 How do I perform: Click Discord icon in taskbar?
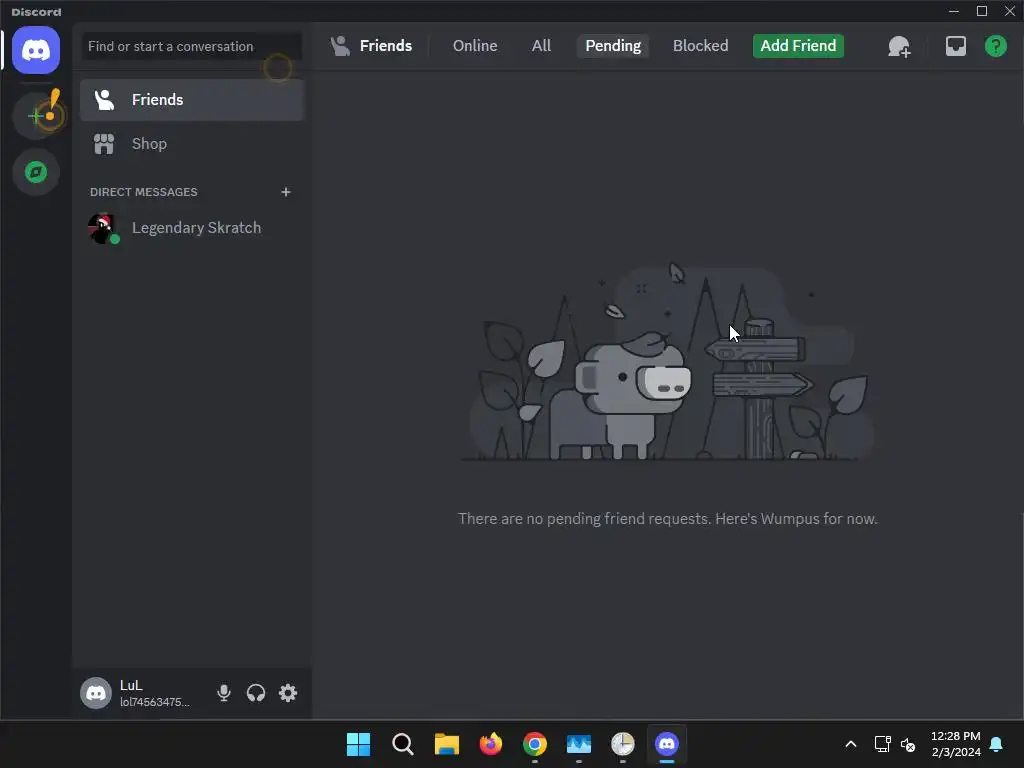(667, 744)
